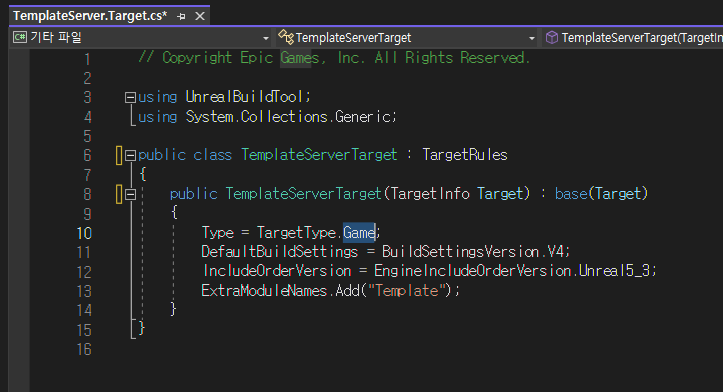Image resolution: width=723 pixels, height=392 pixels.
Task: Click the change marker beside line 6
Action: click(x=119, y=155)
